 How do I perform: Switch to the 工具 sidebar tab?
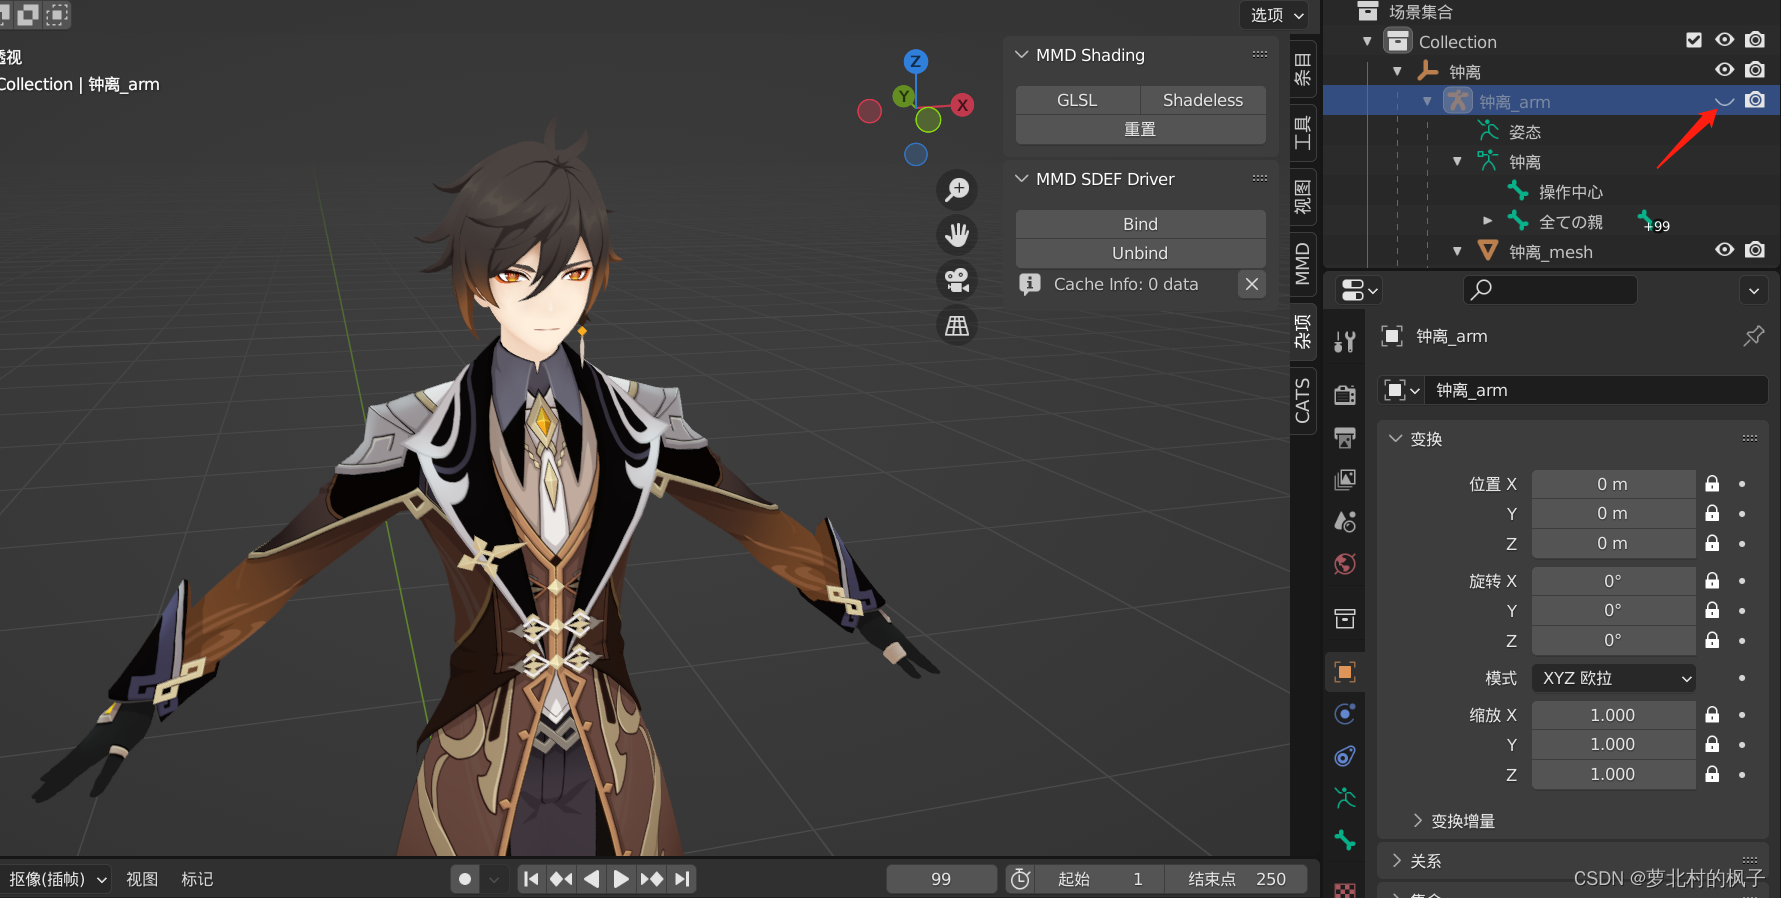click(1303, 133)
